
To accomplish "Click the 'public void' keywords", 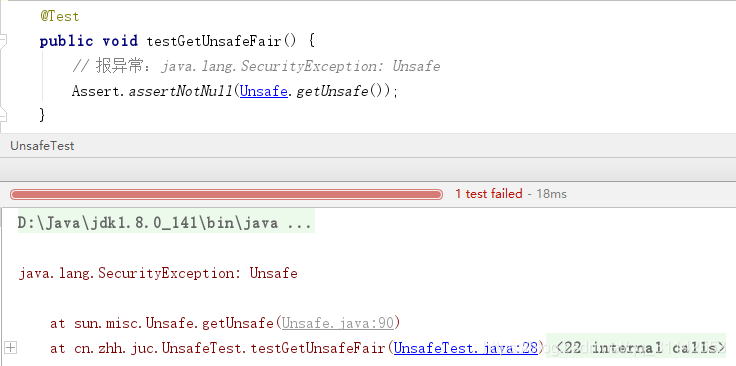I will click(x=89, y=41).
